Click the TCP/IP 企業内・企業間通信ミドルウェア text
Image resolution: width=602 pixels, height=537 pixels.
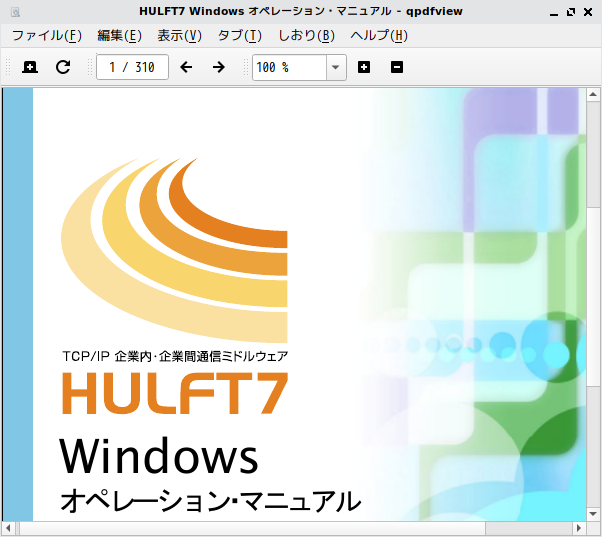(x=175, y=357)
